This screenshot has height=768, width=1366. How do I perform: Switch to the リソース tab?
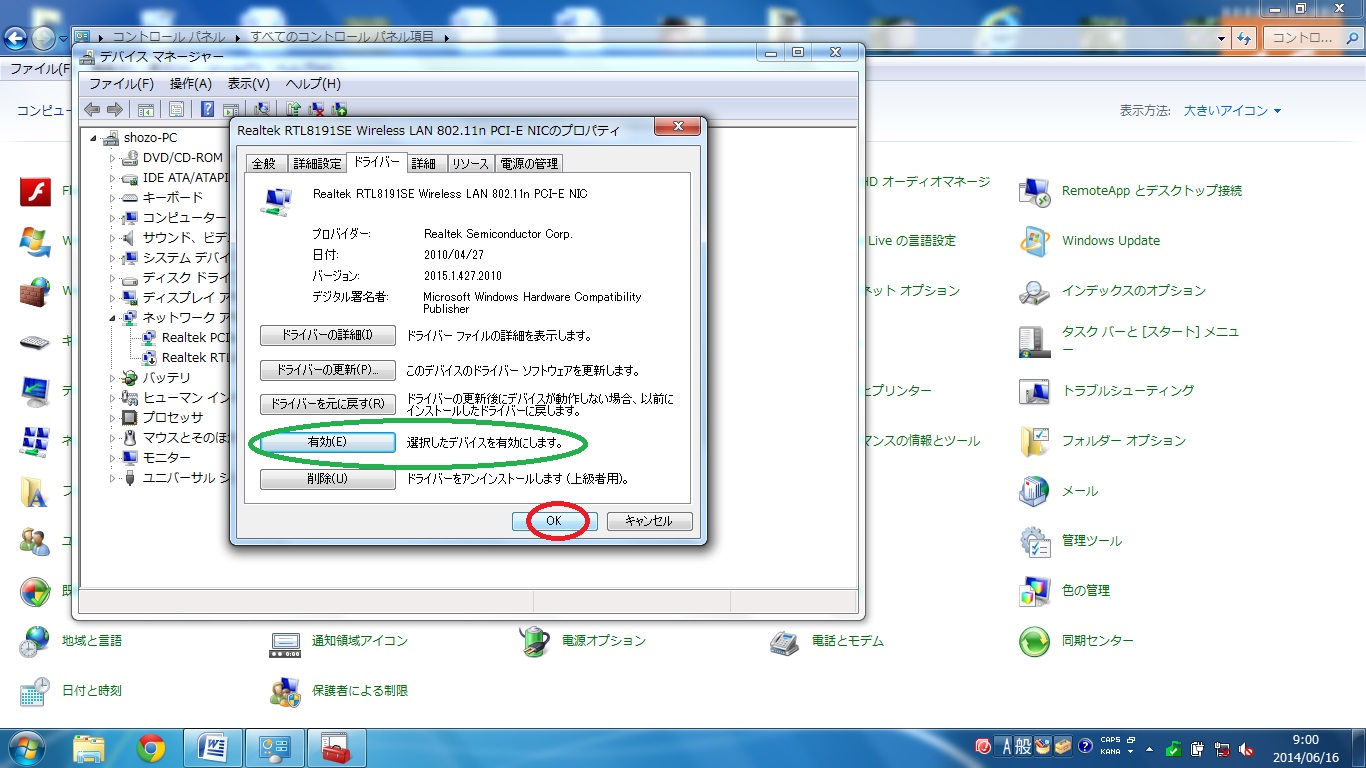(x=470, y=164)
